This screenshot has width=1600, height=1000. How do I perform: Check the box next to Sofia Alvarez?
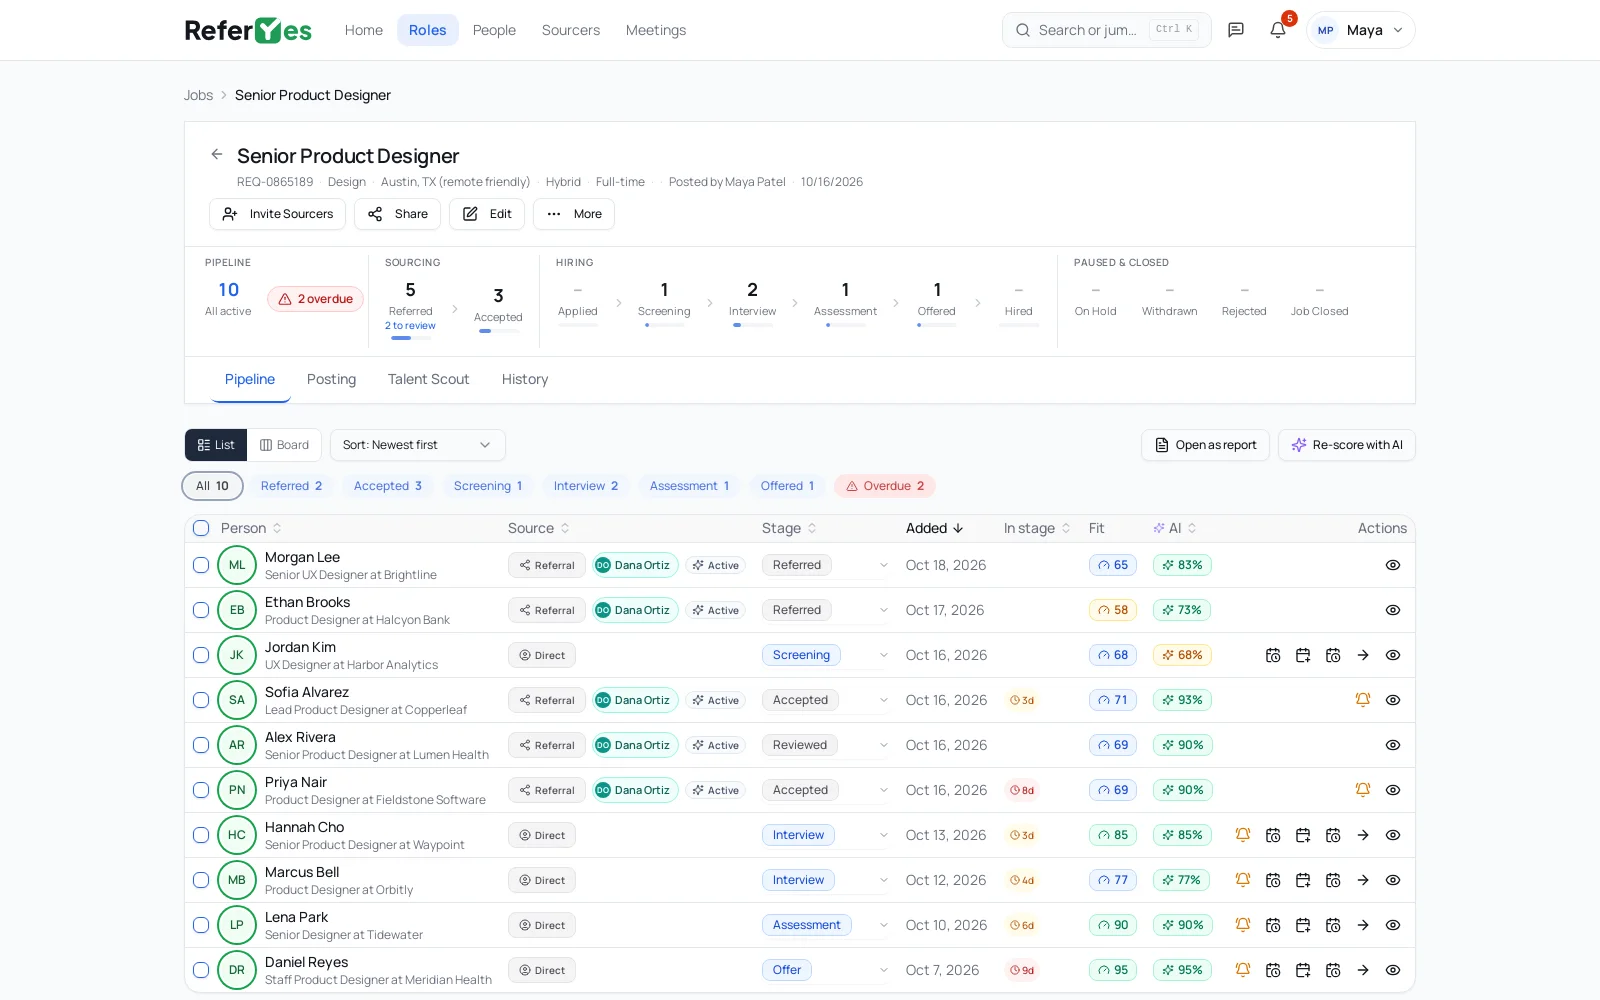(201, 700)
